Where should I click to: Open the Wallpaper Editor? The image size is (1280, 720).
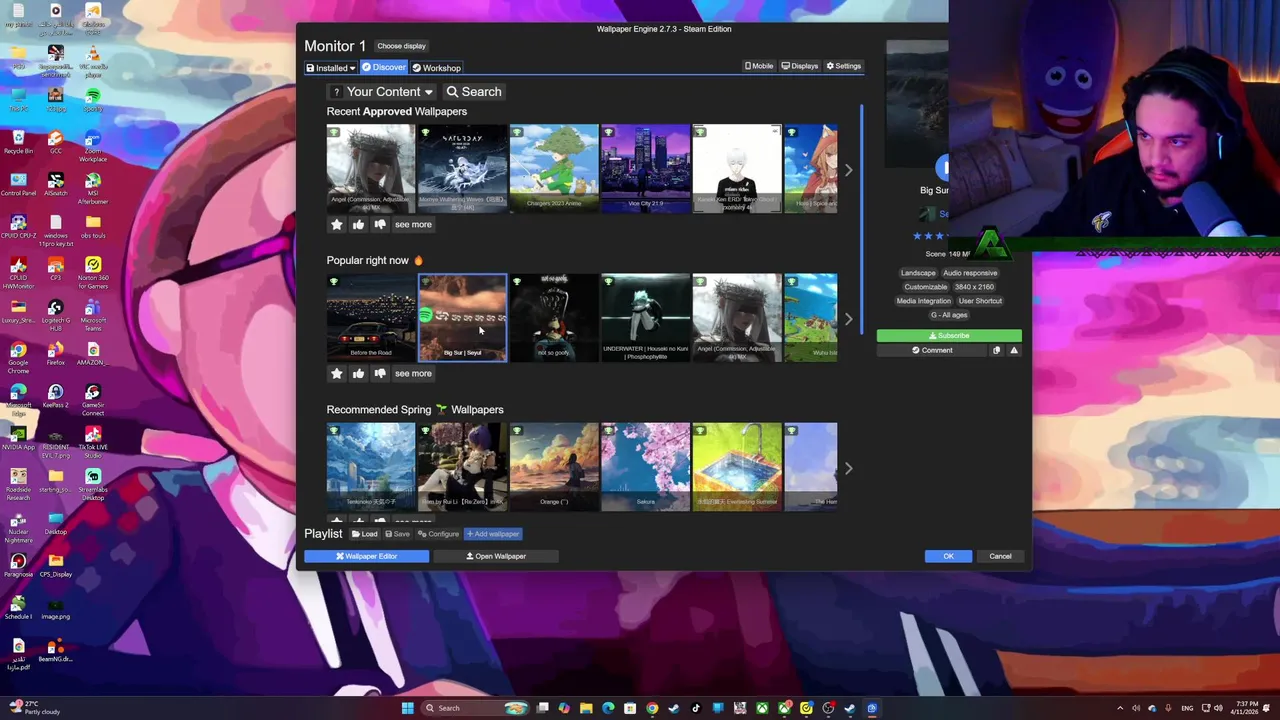coord(366,556)
